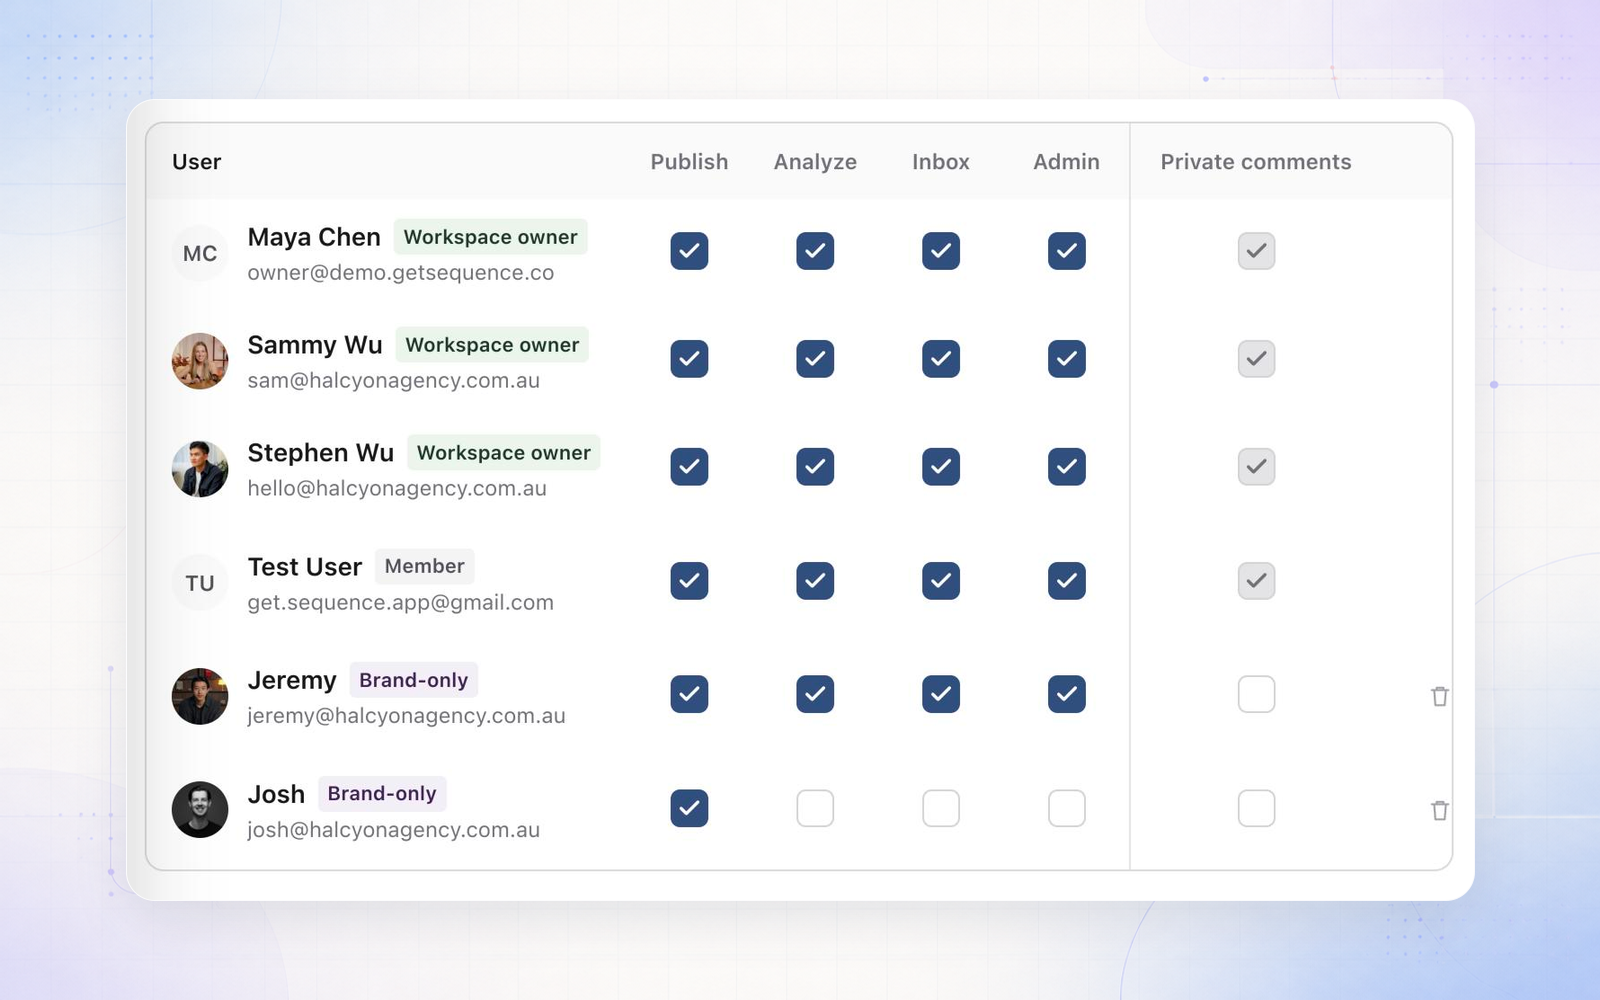Select Jeremy's avatar photo
1600x1000 pixels.
tap(200, 696)
